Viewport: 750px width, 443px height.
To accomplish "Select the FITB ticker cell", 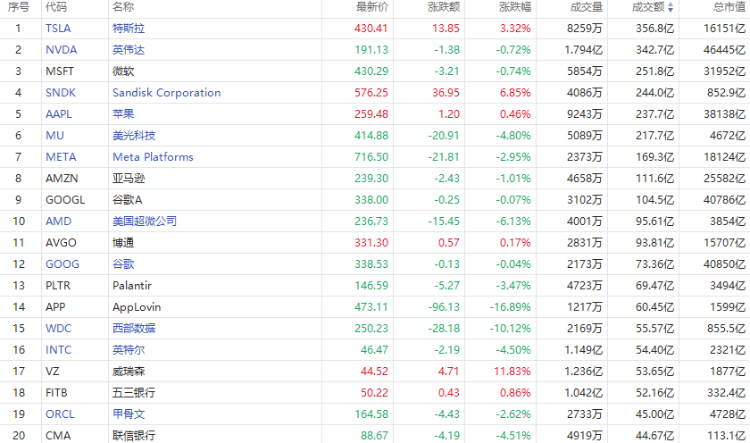I will coord(56,393).
